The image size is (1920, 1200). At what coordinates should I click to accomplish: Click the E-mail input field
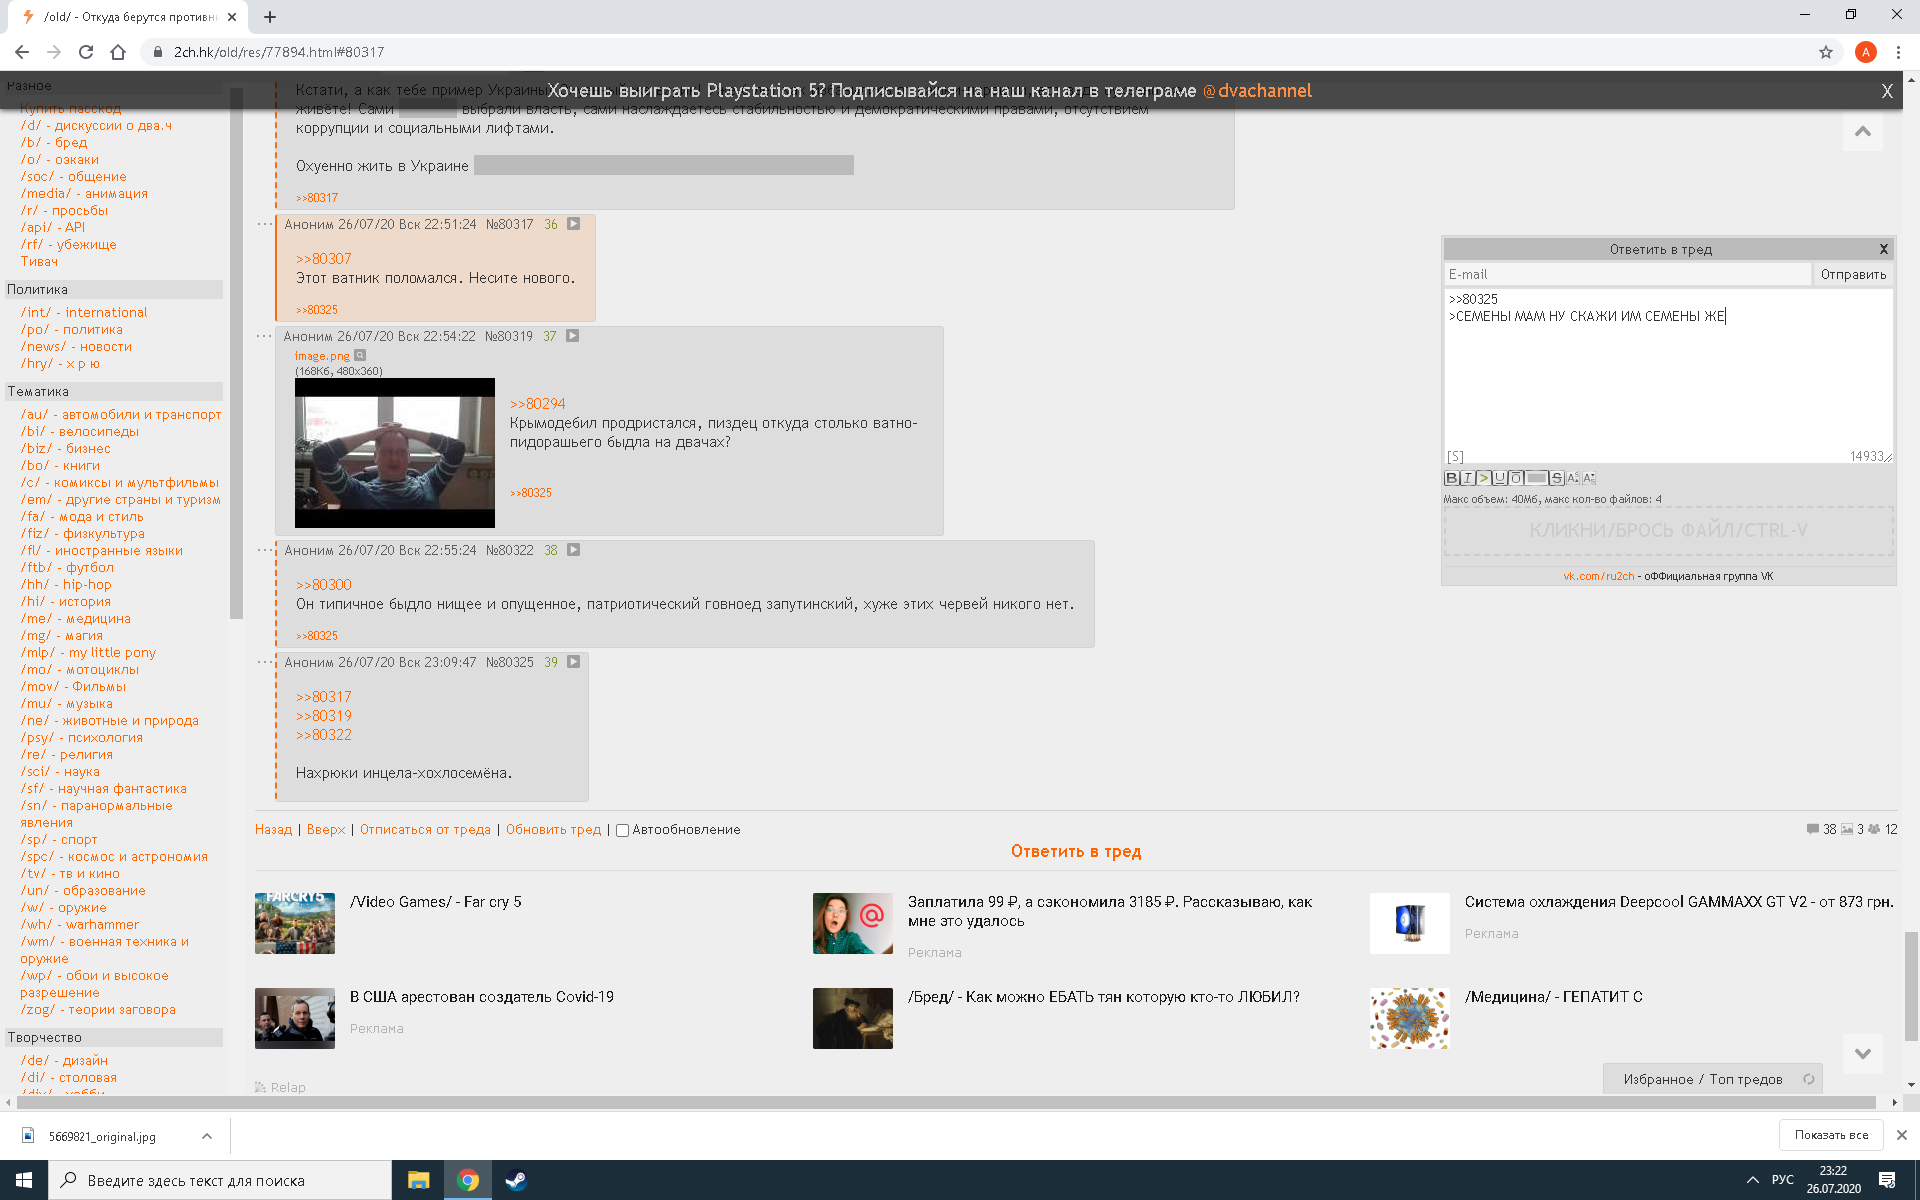pyautogui.click(x=1627, y=274)
